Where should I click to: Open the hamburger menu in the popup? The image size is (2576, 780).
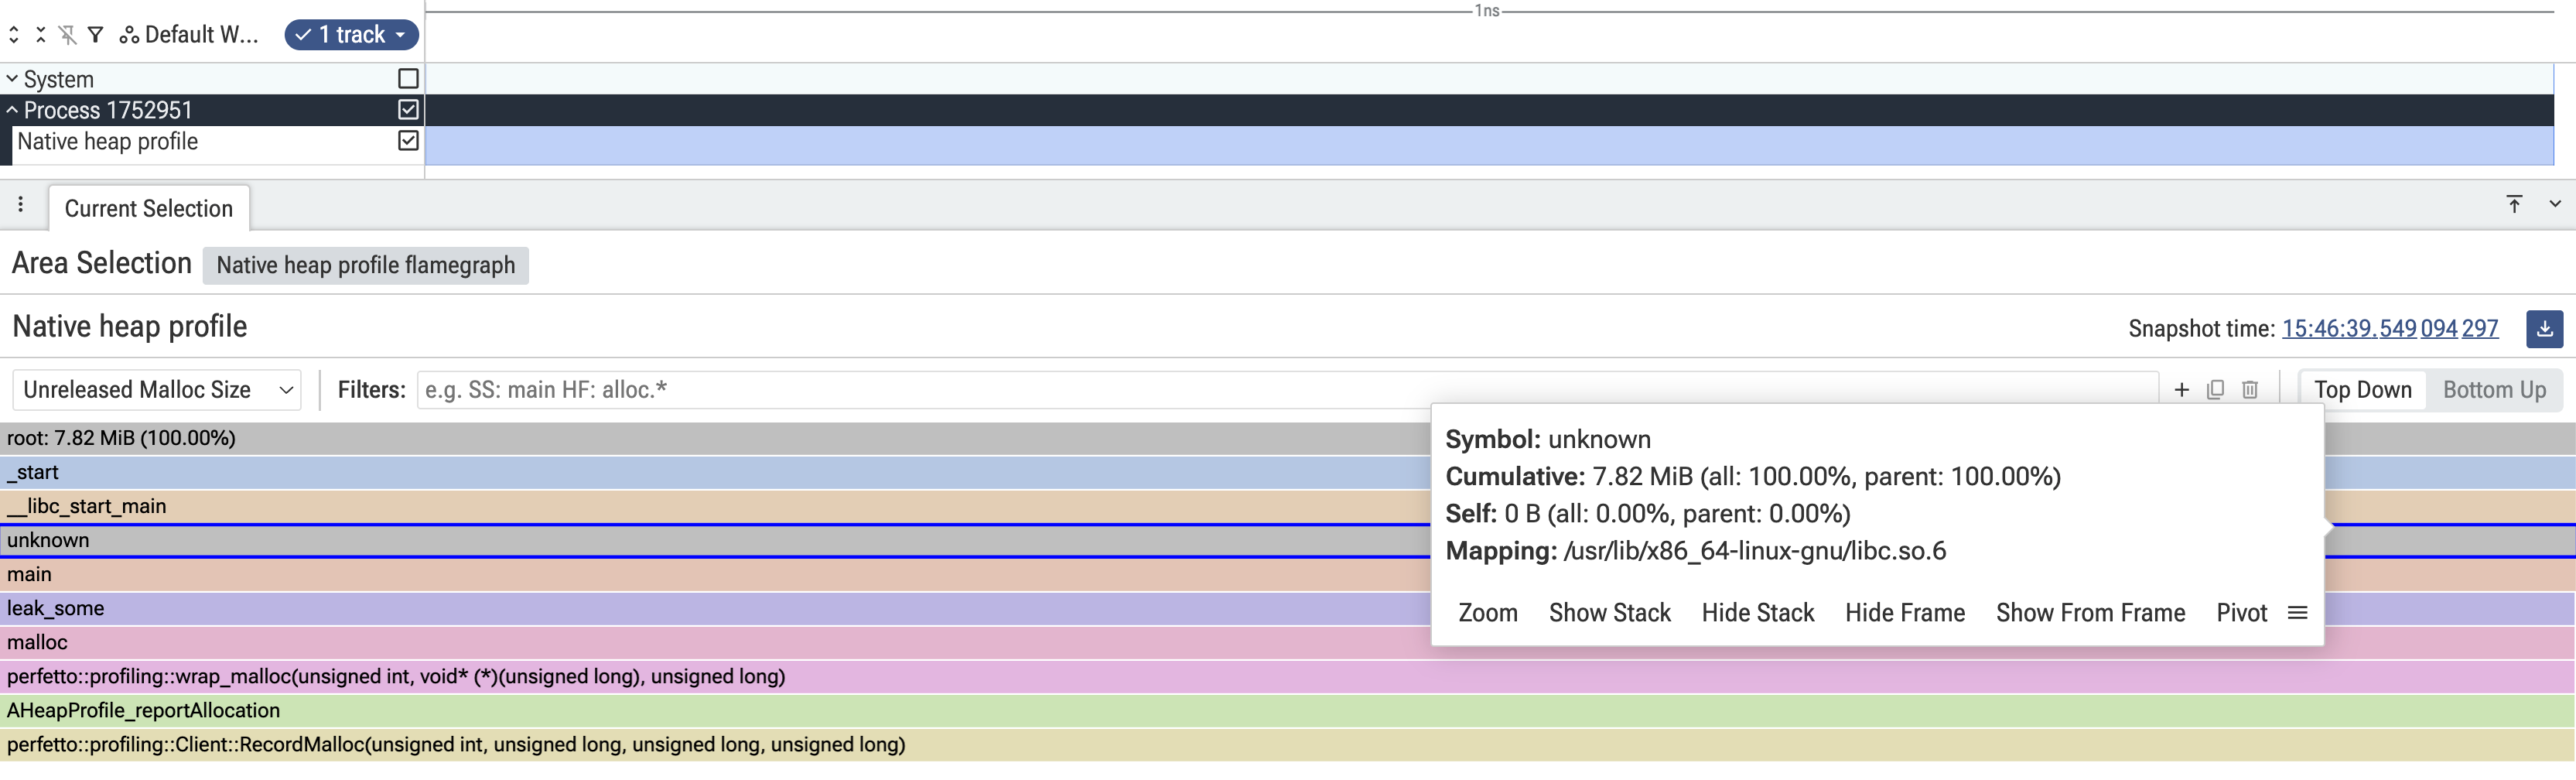click(2298, 613)
